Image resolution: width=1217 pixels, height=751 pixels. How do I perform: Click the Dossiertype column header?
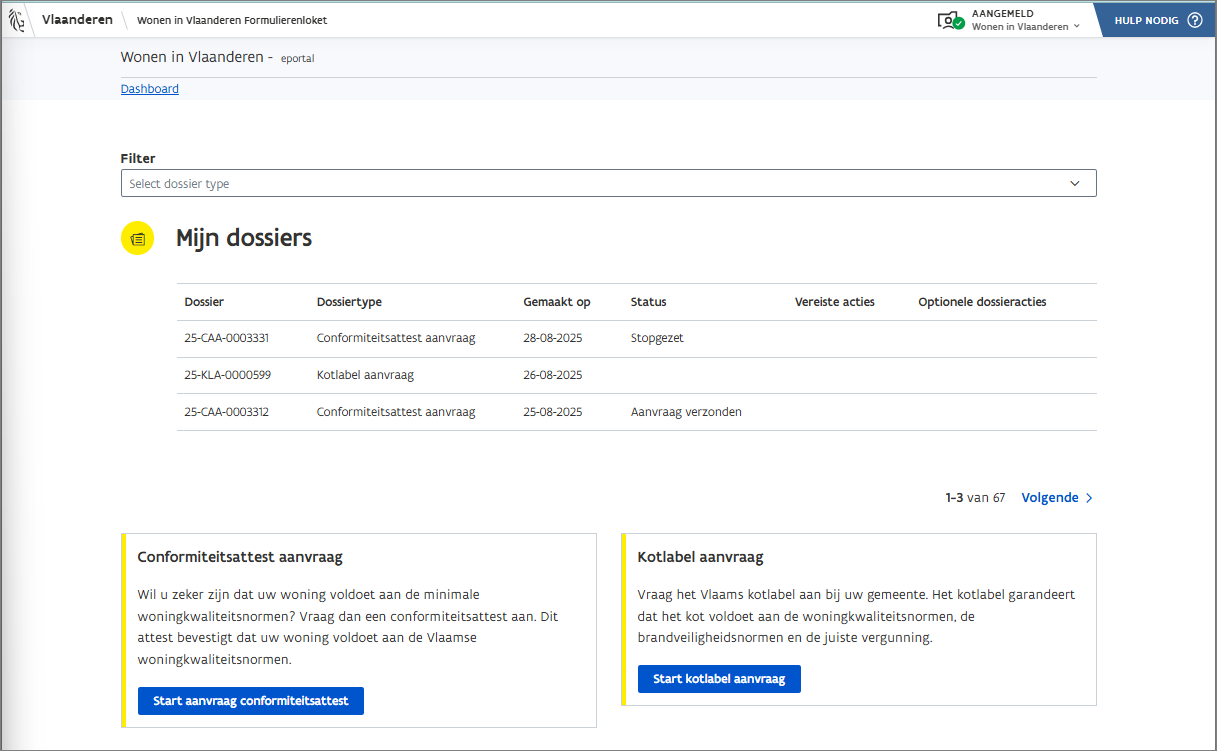(349, 302)
